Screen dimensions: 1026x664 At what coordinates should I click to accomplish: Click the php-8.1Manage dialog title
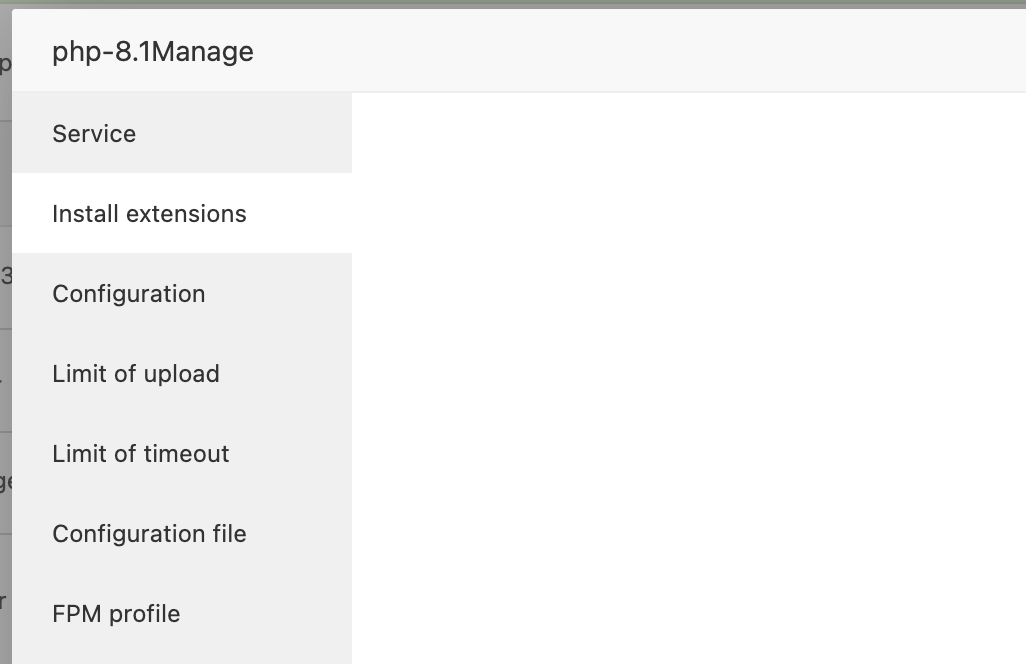pos(153,52)
